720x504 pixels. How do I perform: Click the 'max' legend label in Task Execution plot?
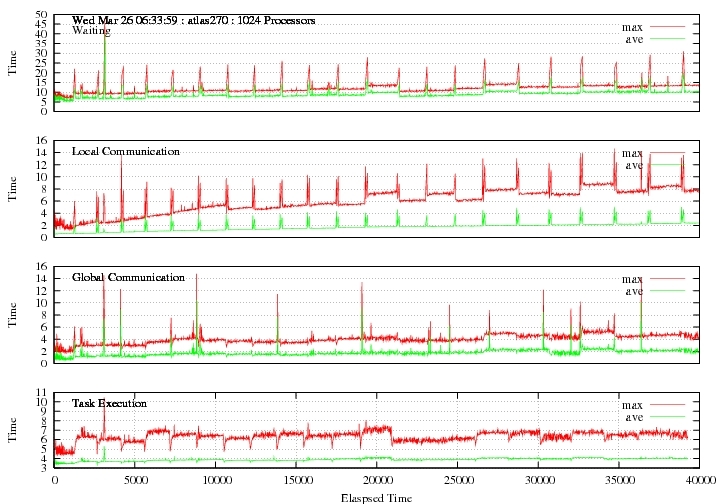click(x=632, y=405)
